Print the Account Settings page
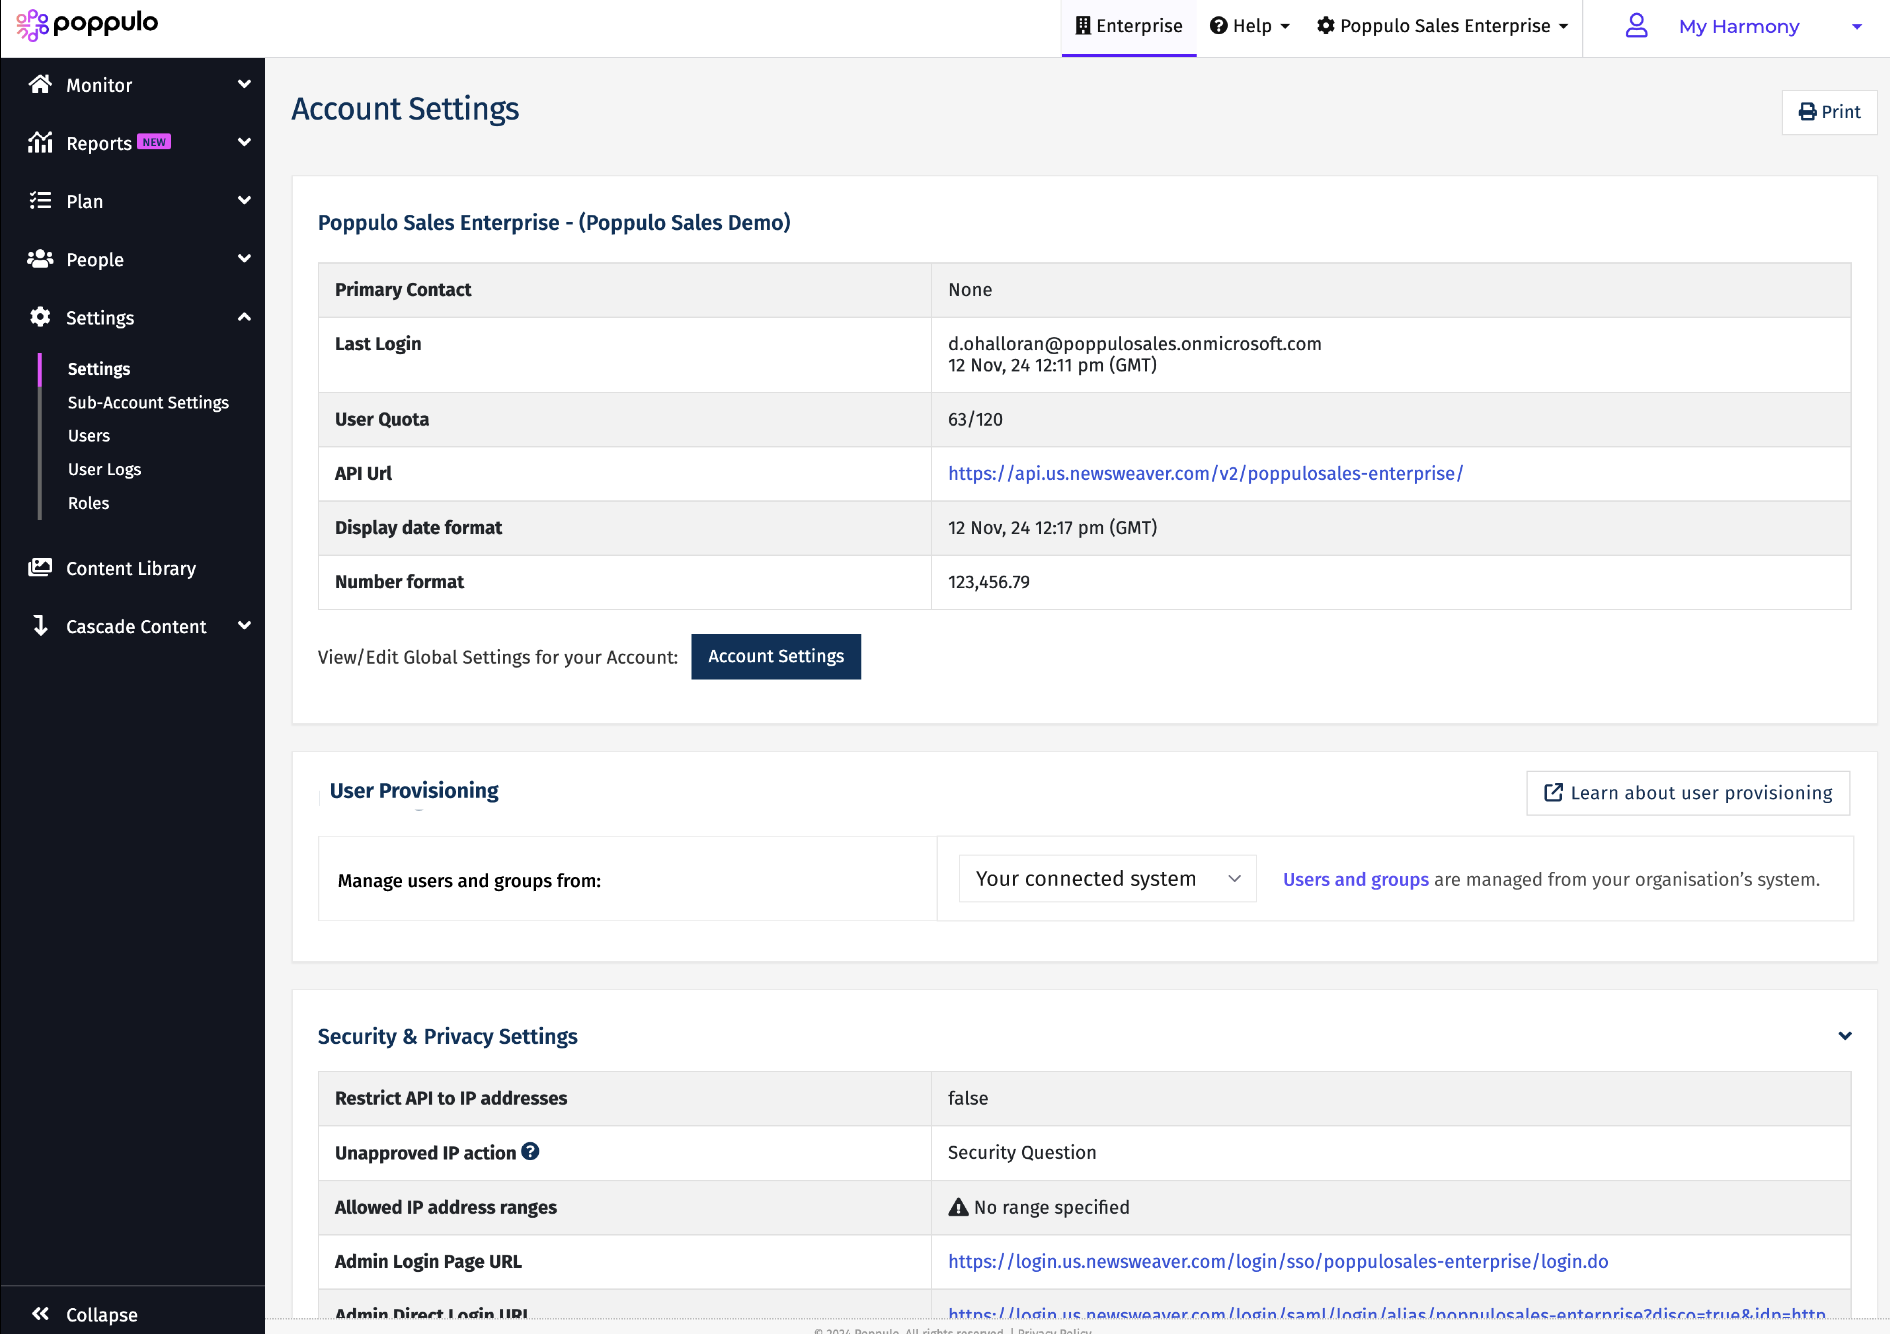 (1829, 112)
